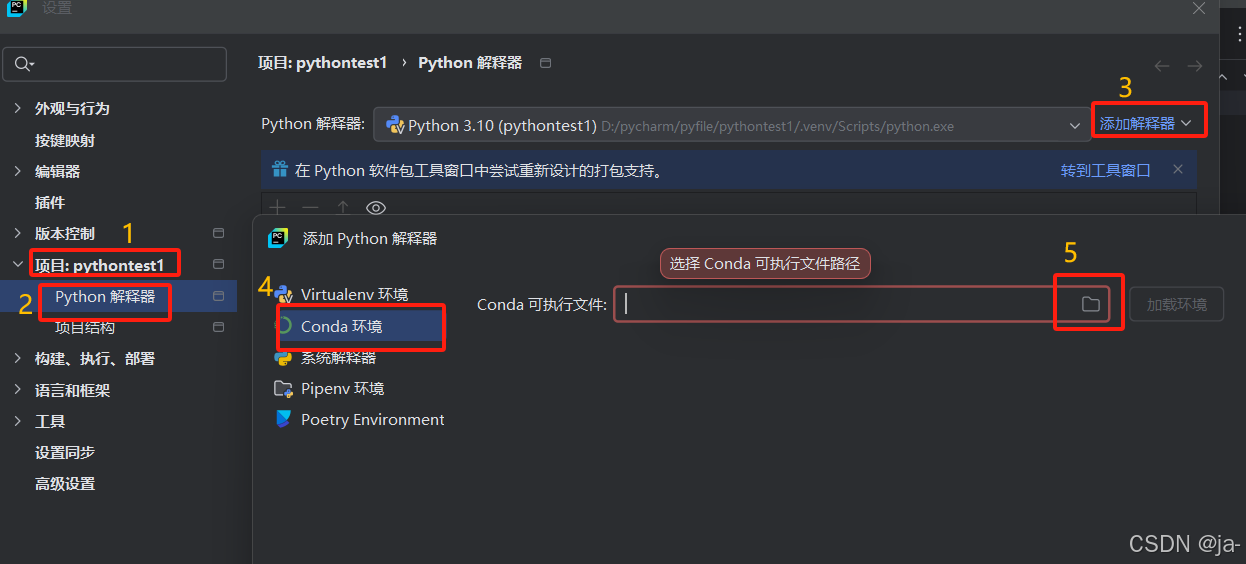The image size is (1246, 564).
Task: Toggle the show early releases eye icon
Action: coord(376,207)
